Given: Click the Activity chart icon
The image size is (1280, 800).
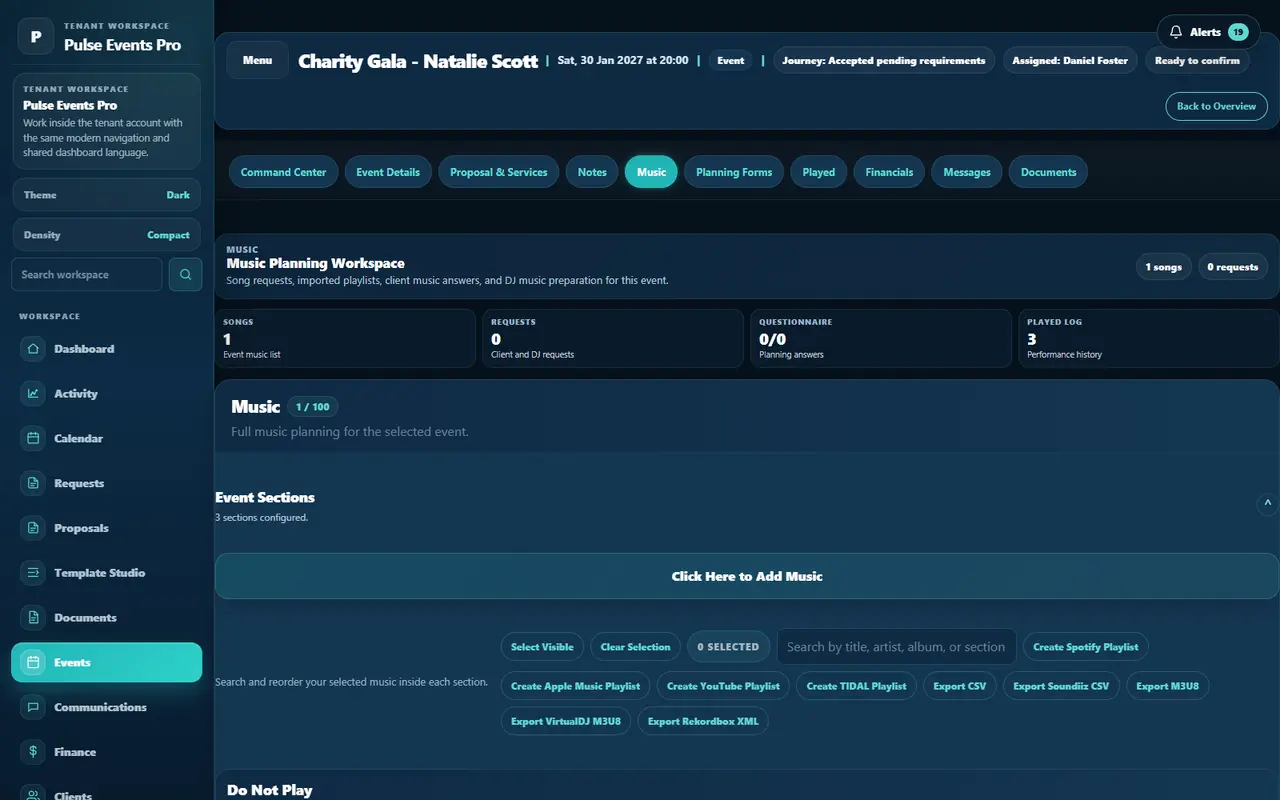Looking at the screenshot, I should [x=33, y=394].
